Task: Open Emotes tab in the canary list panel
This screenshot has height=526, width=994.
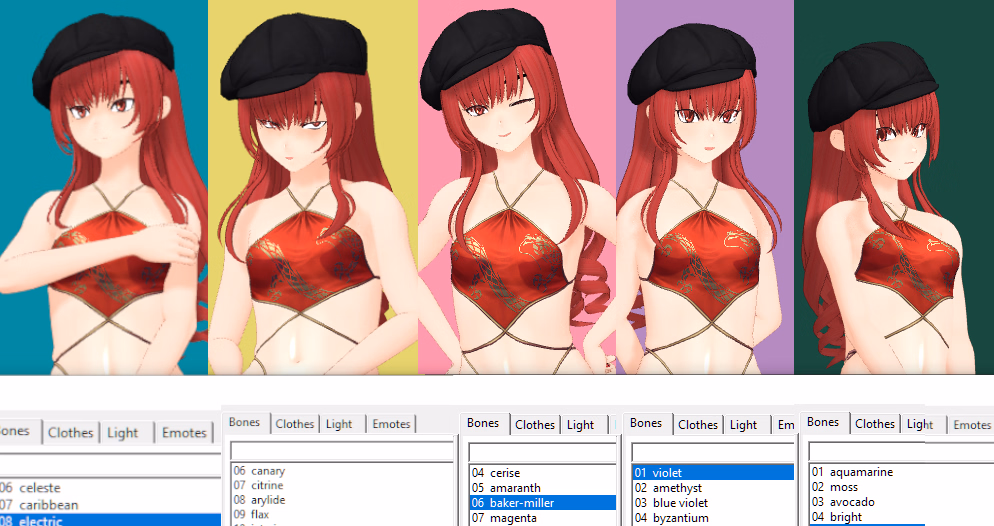Action: click(391, 424)
